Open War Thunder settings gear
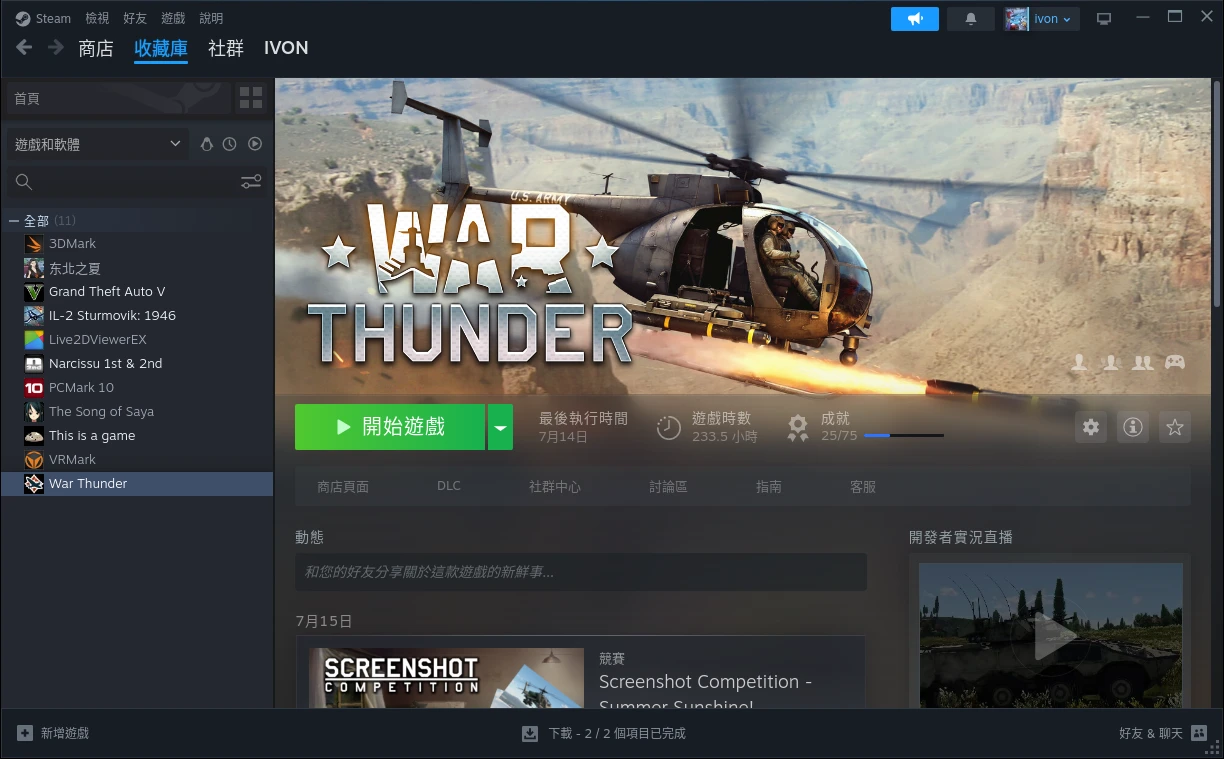 [x=1091, y=427]
